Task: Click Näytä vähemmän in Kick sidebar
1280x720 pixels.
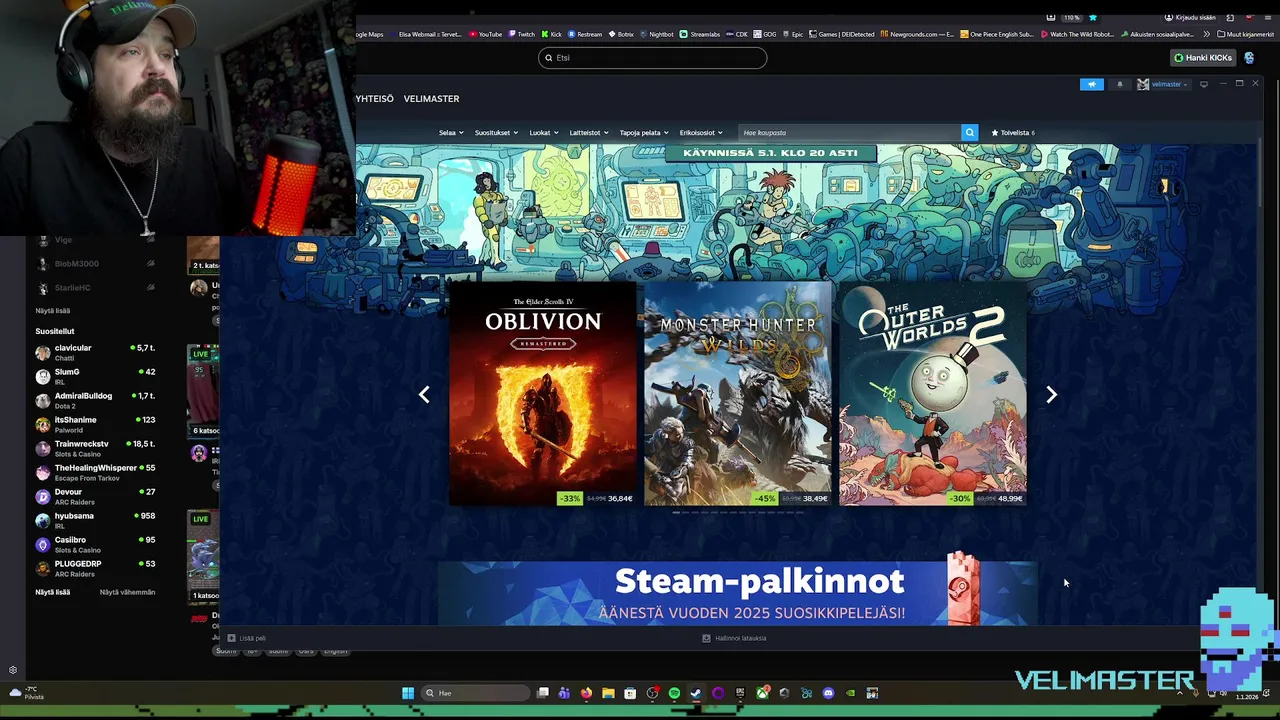Action: tap(127, 592)
